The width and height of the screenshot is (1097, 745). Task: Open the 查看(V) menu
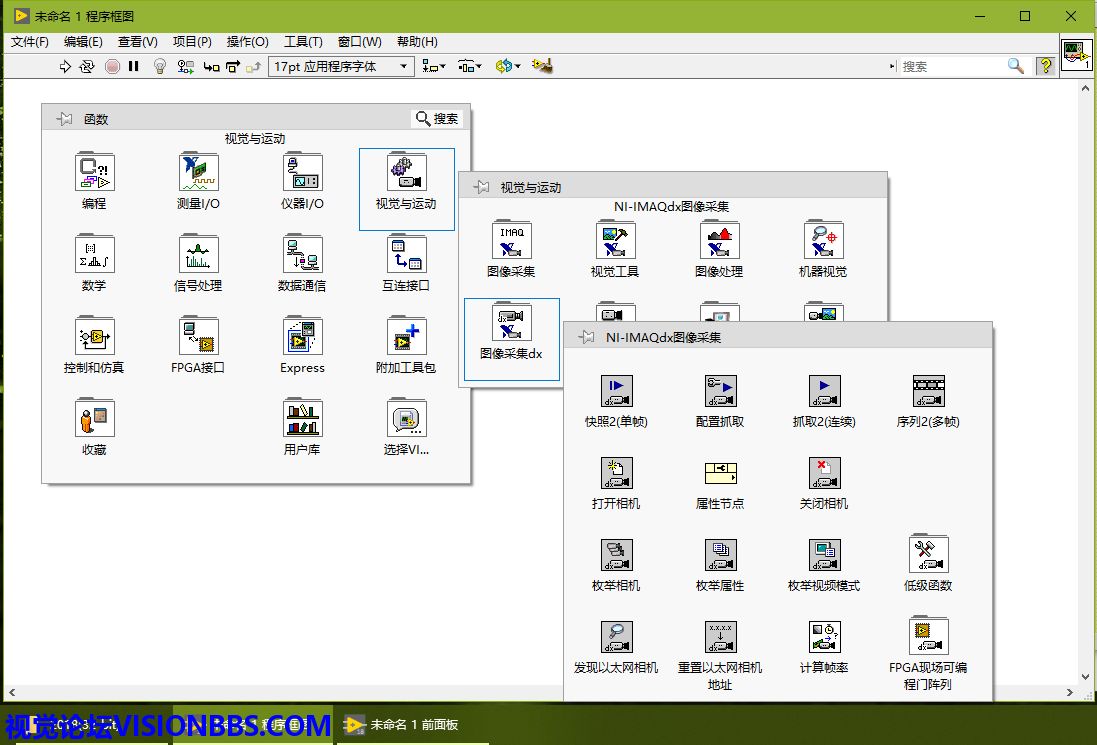138,42
